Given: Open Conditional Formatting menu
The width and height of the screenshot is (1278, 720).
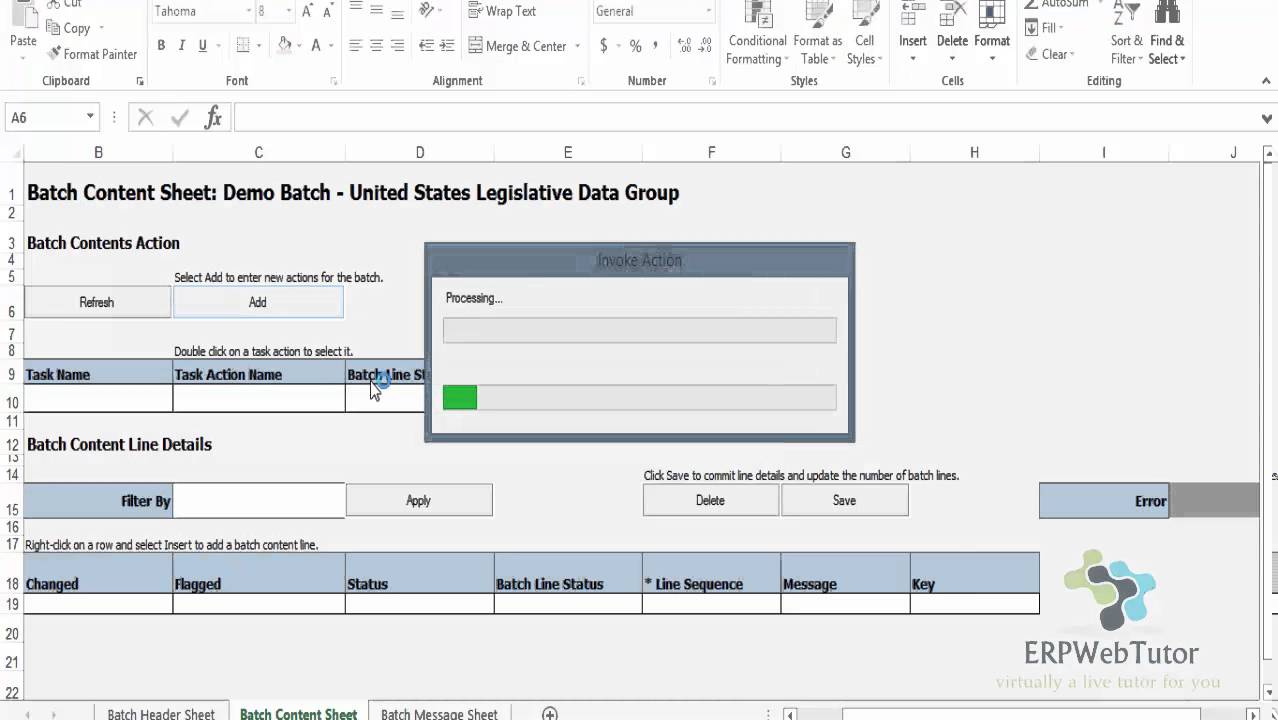Looking at the screenshot, I should click(757, 34).
